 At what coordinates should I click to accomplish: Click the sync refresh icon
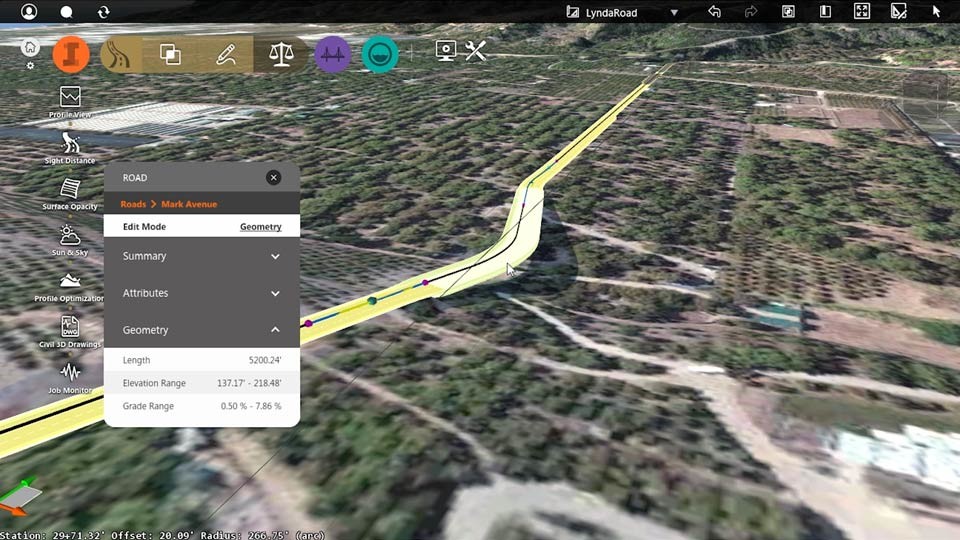click(103, 12)
